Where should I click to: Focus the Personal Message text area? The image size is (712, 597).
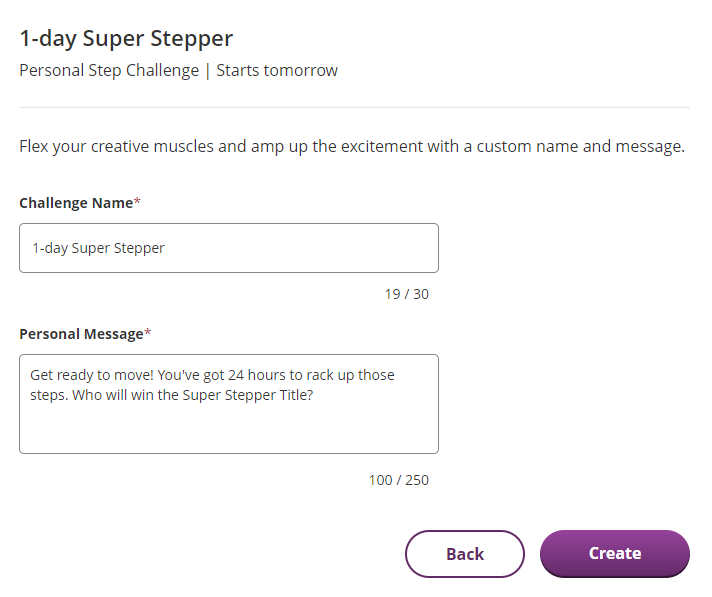(x=229, y=404)
